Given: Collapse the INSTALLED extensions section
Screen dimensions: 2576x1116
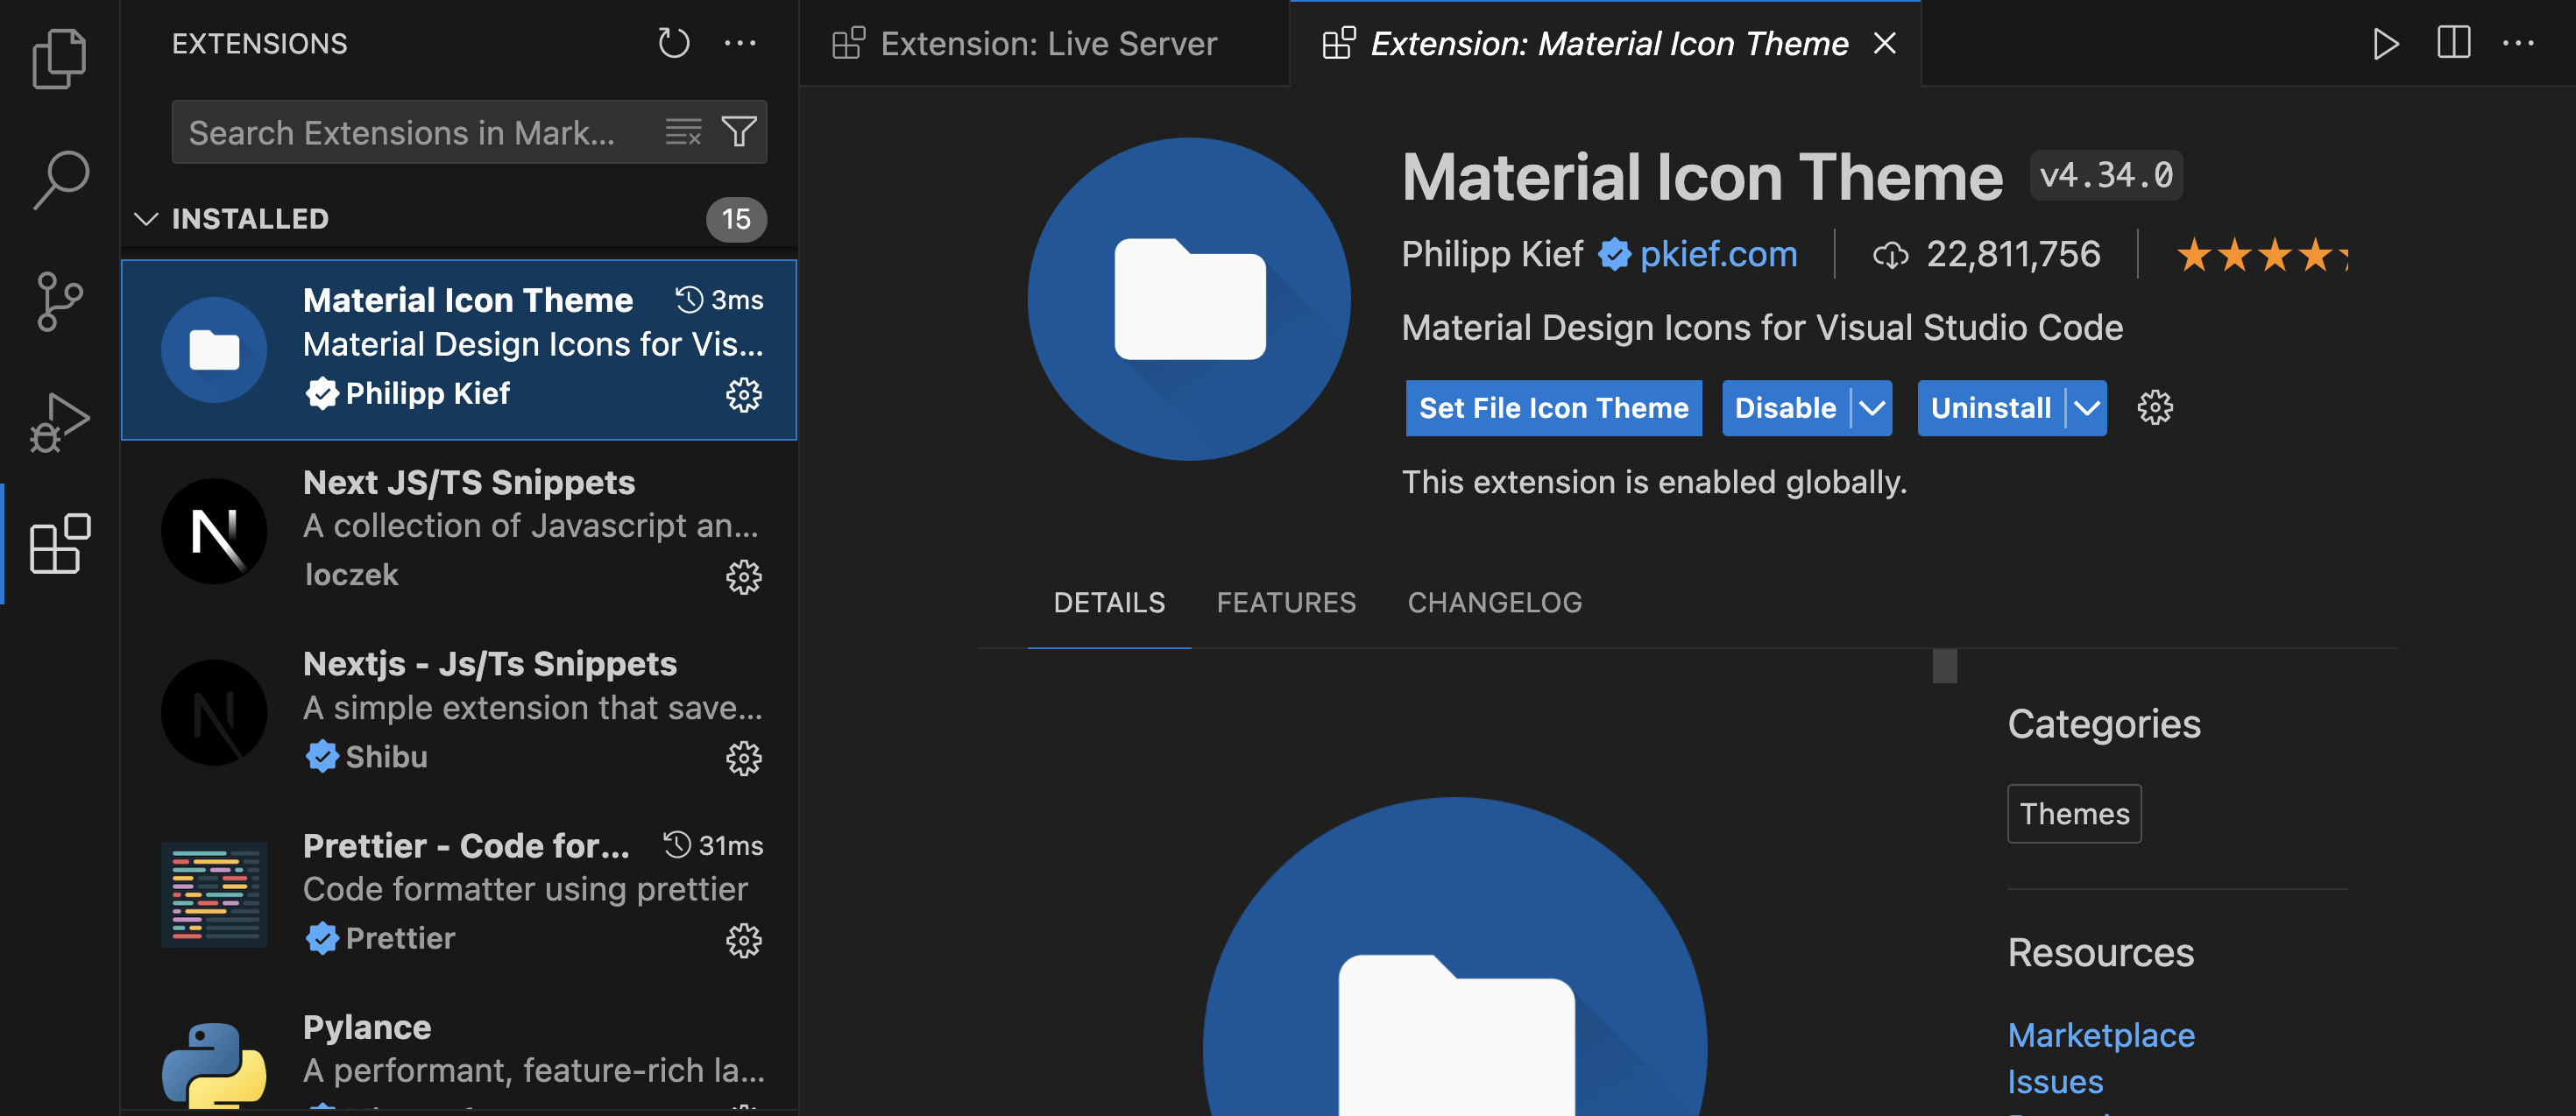Looking at the screenshot, I should tap(147, 219).
